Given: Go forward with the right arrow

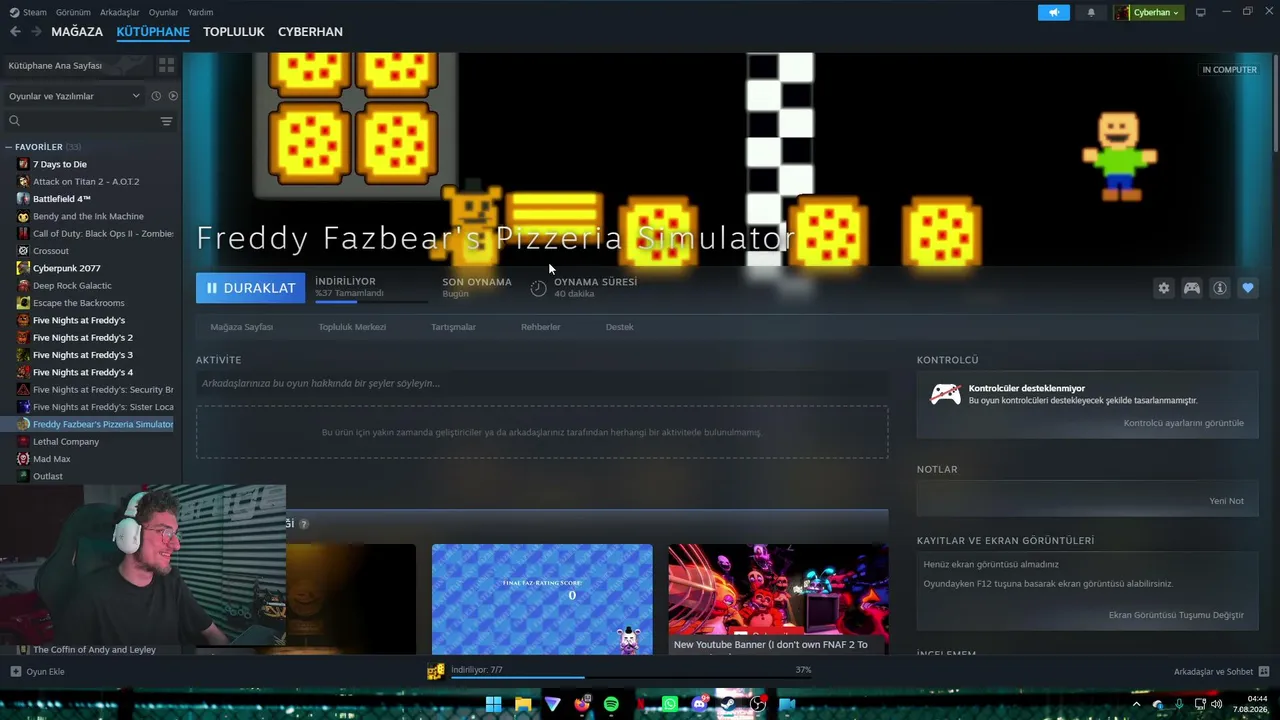Looking at the screenshot, I should pos(36,32).
